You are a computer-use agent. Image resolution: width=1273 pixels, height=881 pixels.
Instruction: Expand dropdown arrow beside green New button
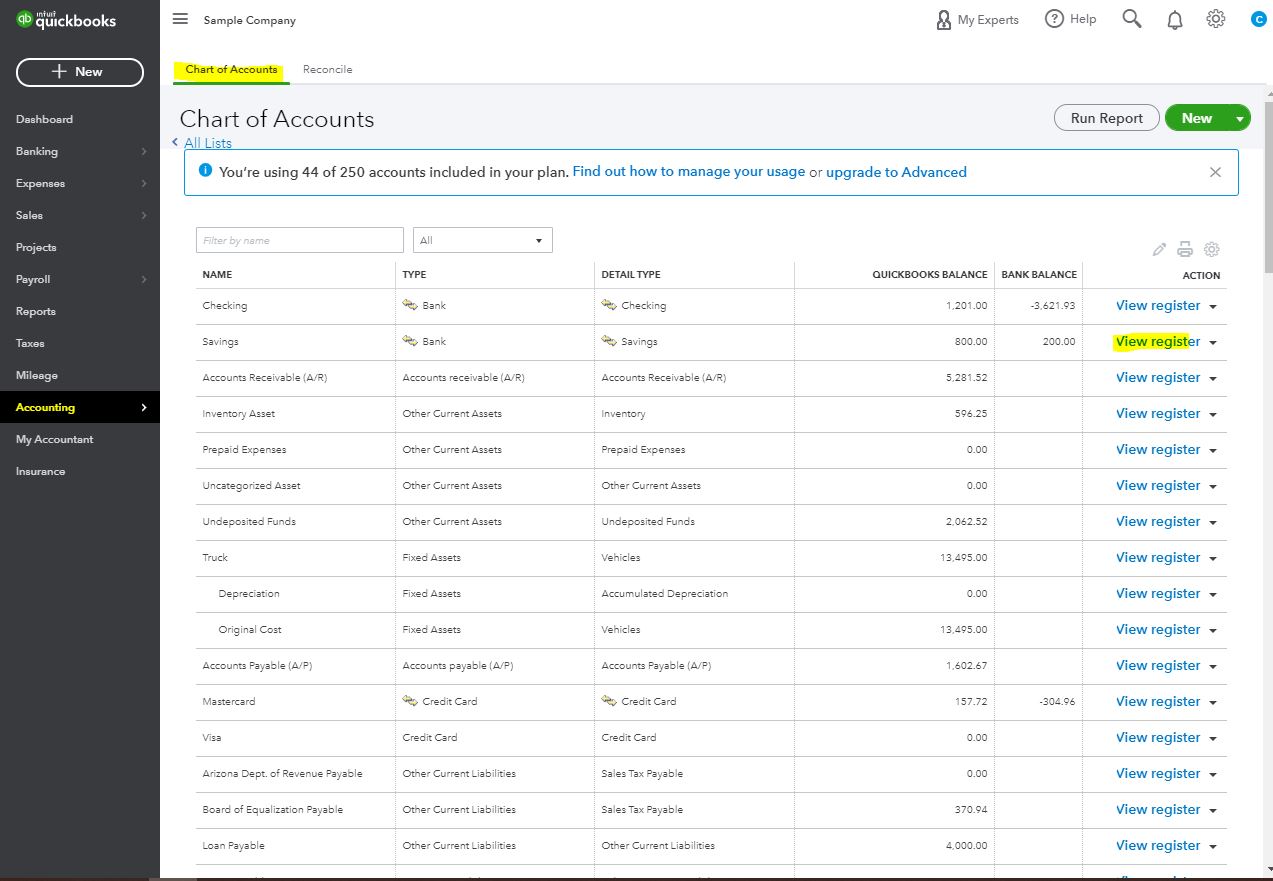1240,118
